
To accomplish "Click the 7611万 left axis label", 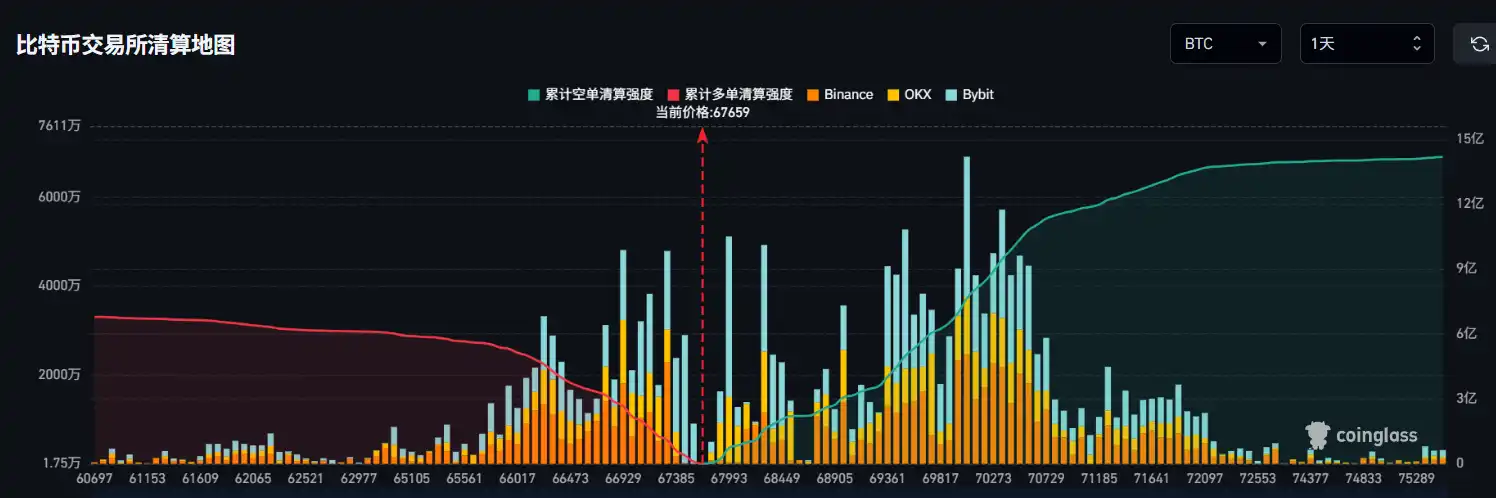I will click(x=60, y=126).
